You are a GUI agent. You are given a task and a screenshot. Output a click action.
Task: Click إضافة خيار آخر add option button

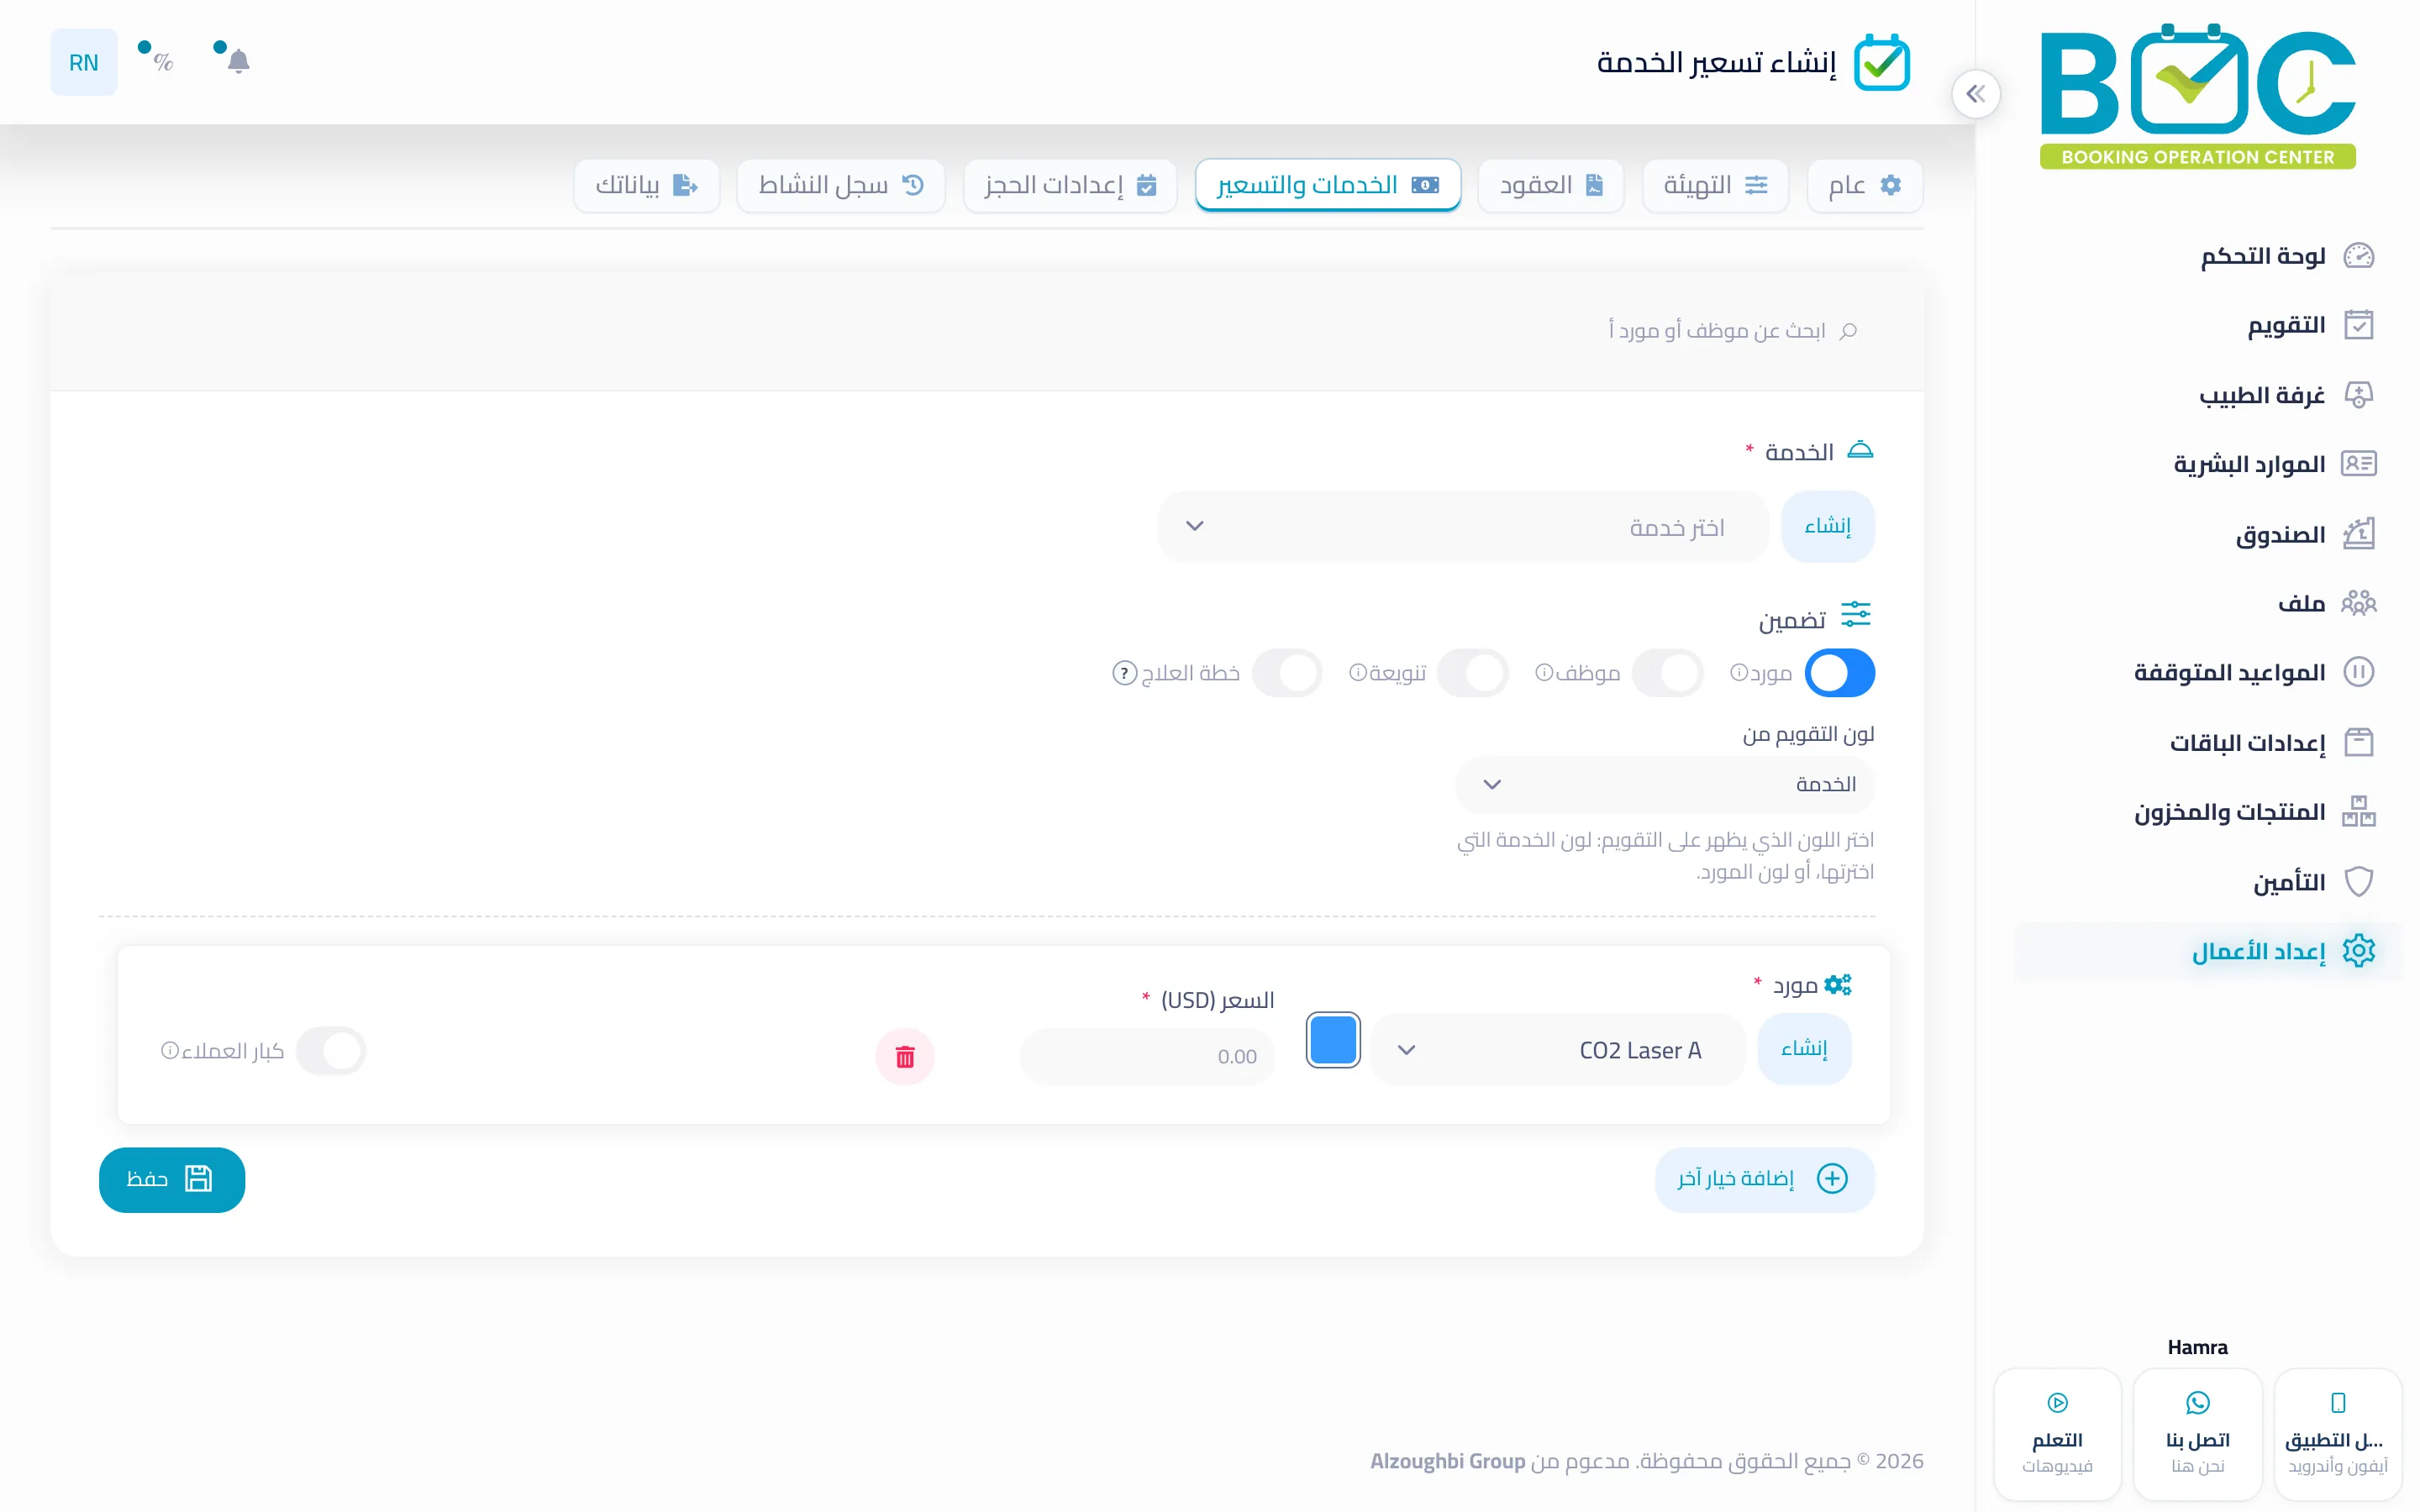1764,1180
